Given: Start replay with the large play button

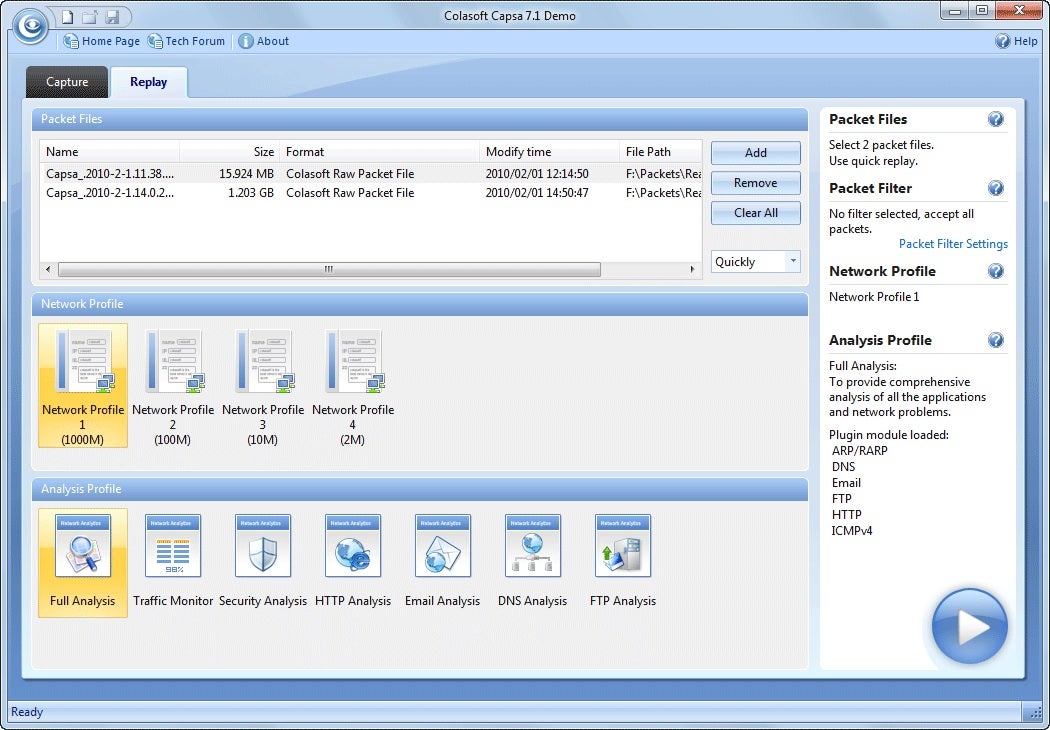Looking at the screenshot, I should (x=969, y=627).
